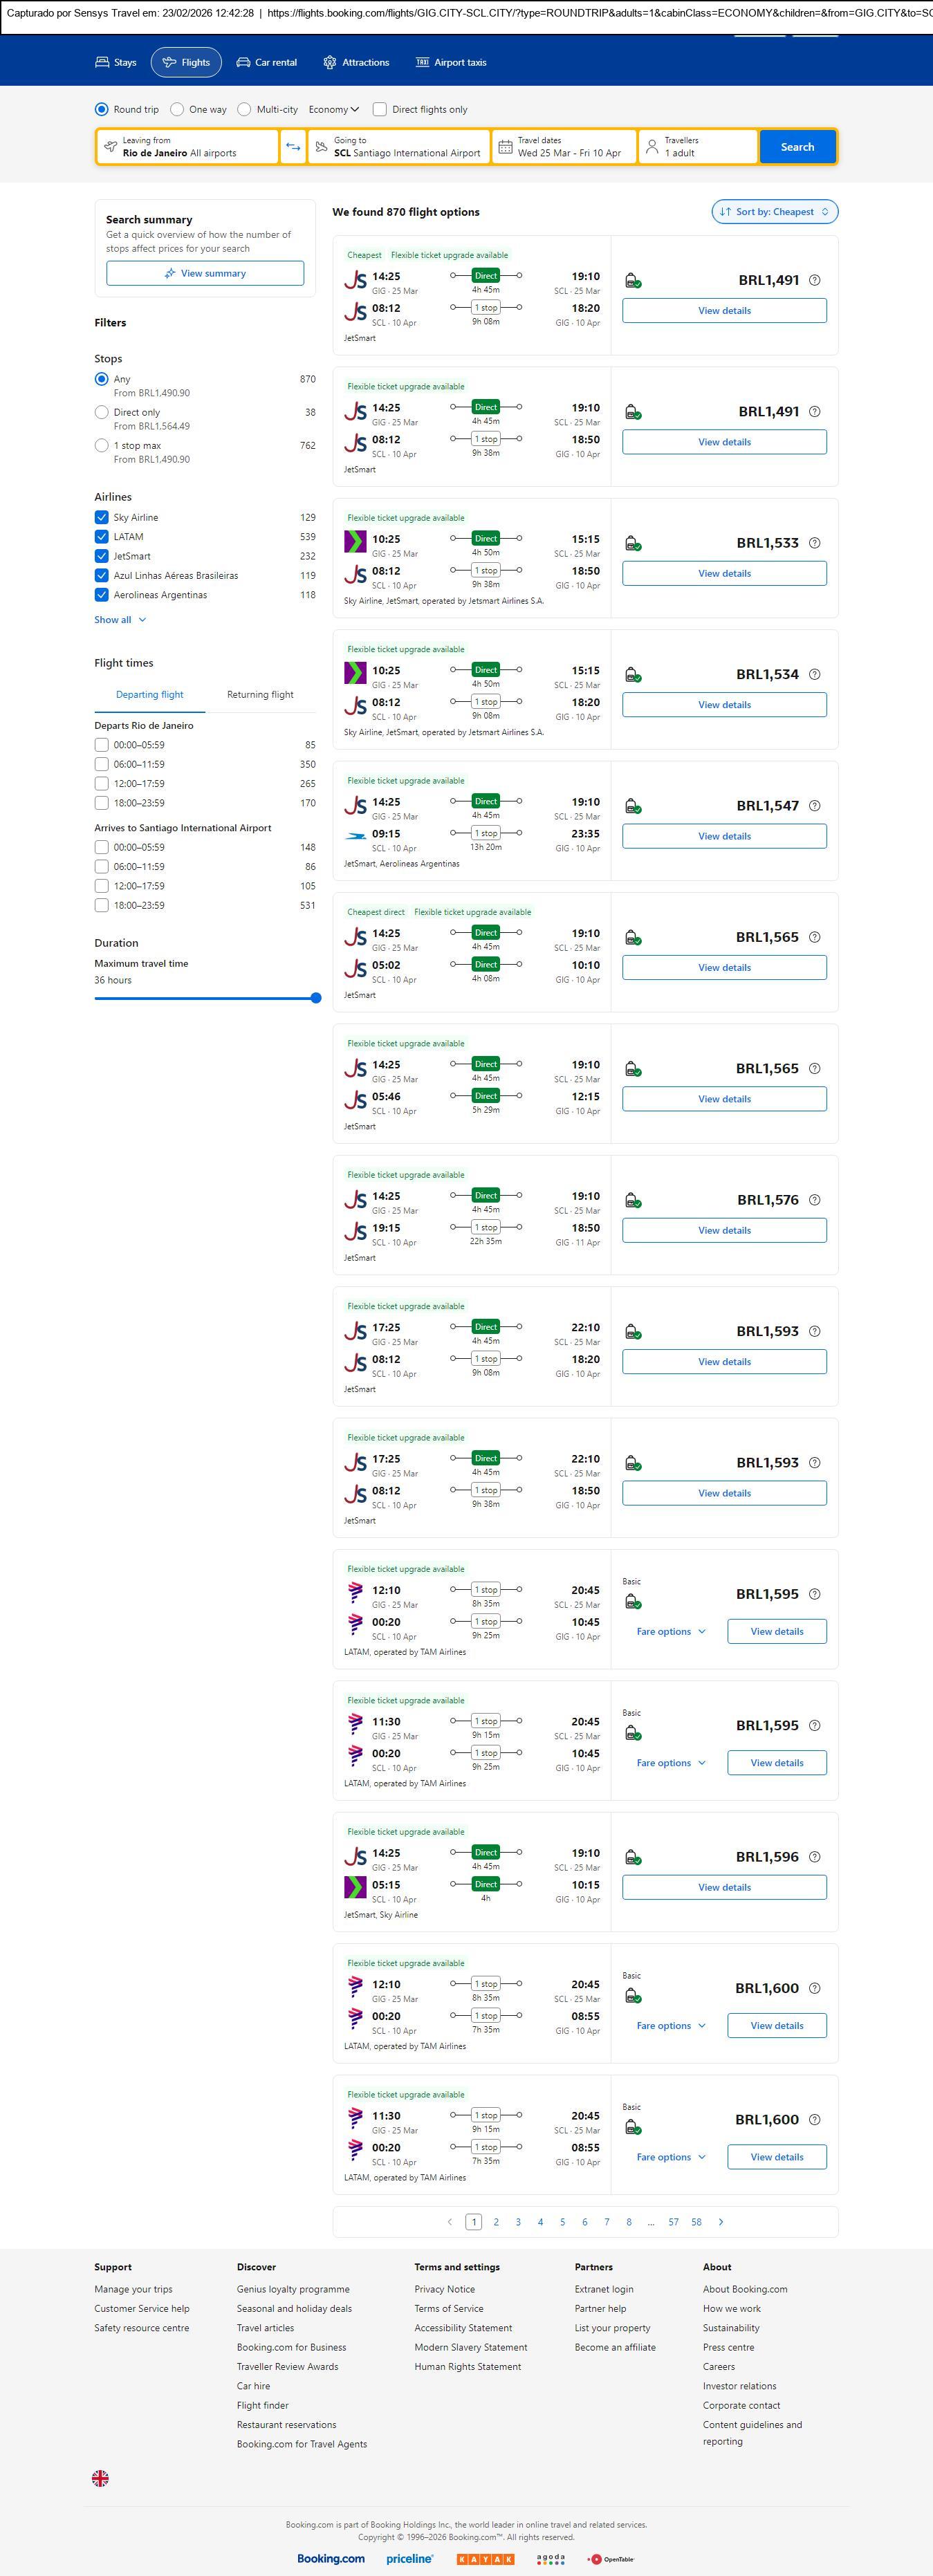
Task: Click the calendar icon in Travel dates
Action: click(505, 147)
